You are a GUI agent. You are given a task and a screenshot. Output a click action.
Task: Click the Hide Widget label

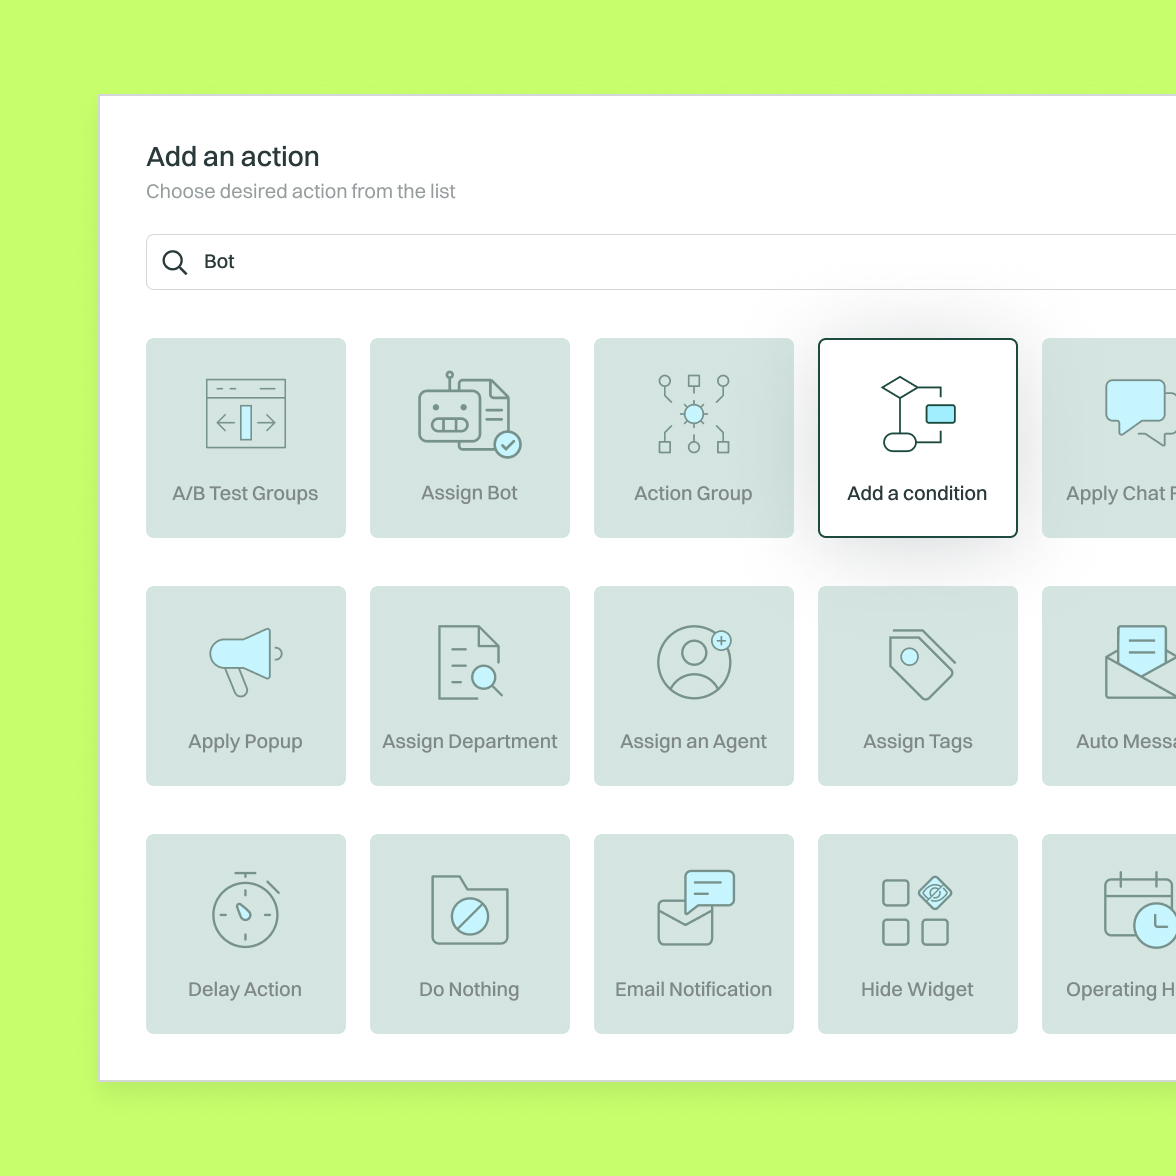click(x=917, y=989)
